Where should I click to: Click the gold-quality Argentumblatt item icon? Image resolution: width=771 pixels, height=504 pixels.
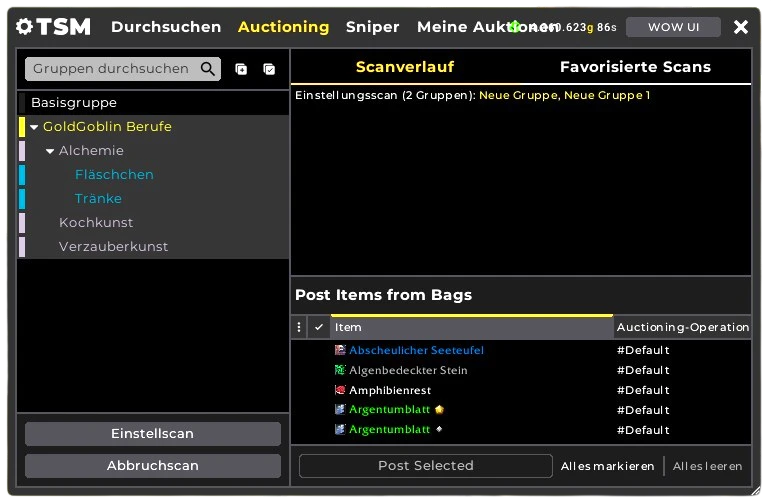click(x=340, y=409)
